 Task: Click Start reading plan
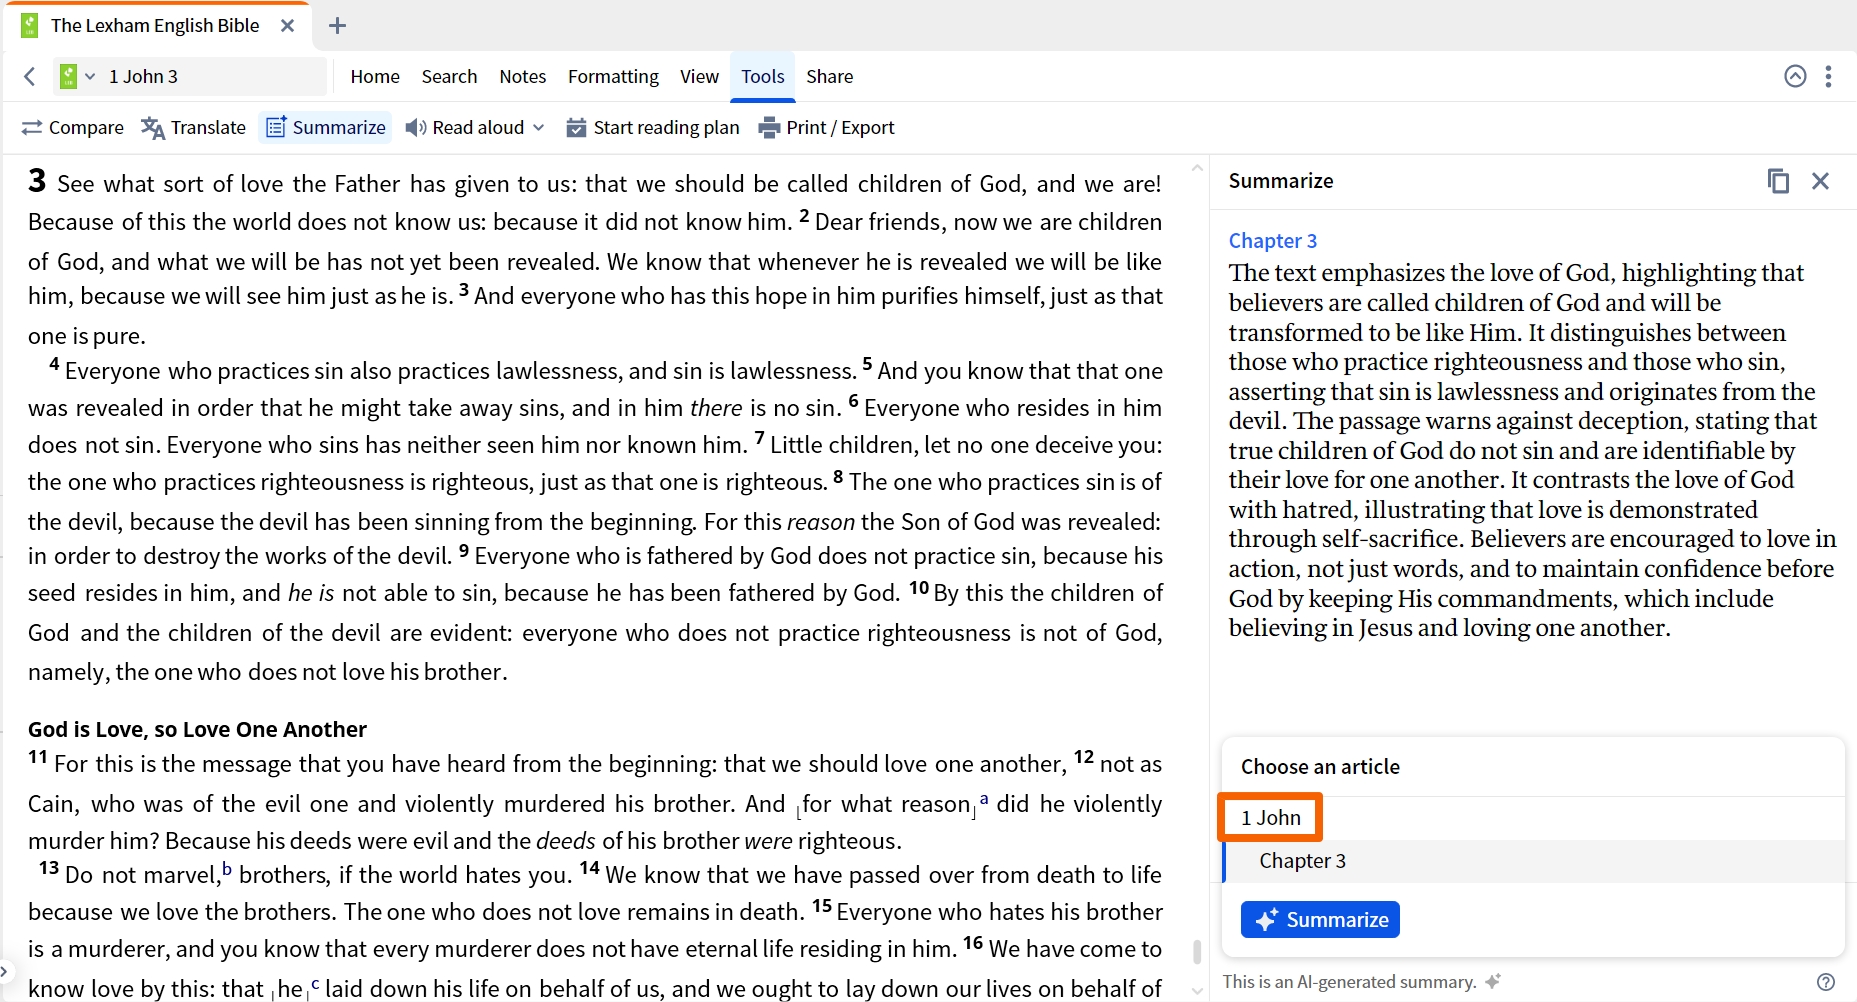tap(653, 127)
